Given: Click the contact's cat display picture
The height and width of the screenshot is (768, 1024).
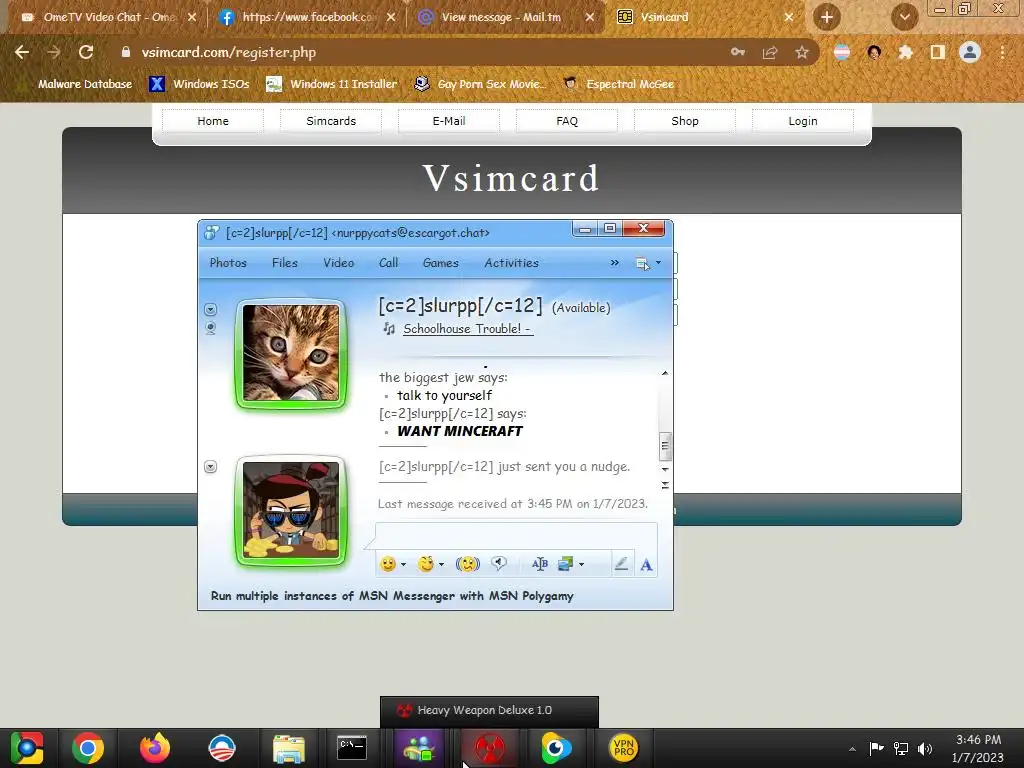Looking at the screenshot, I should [x=291, y=353].
